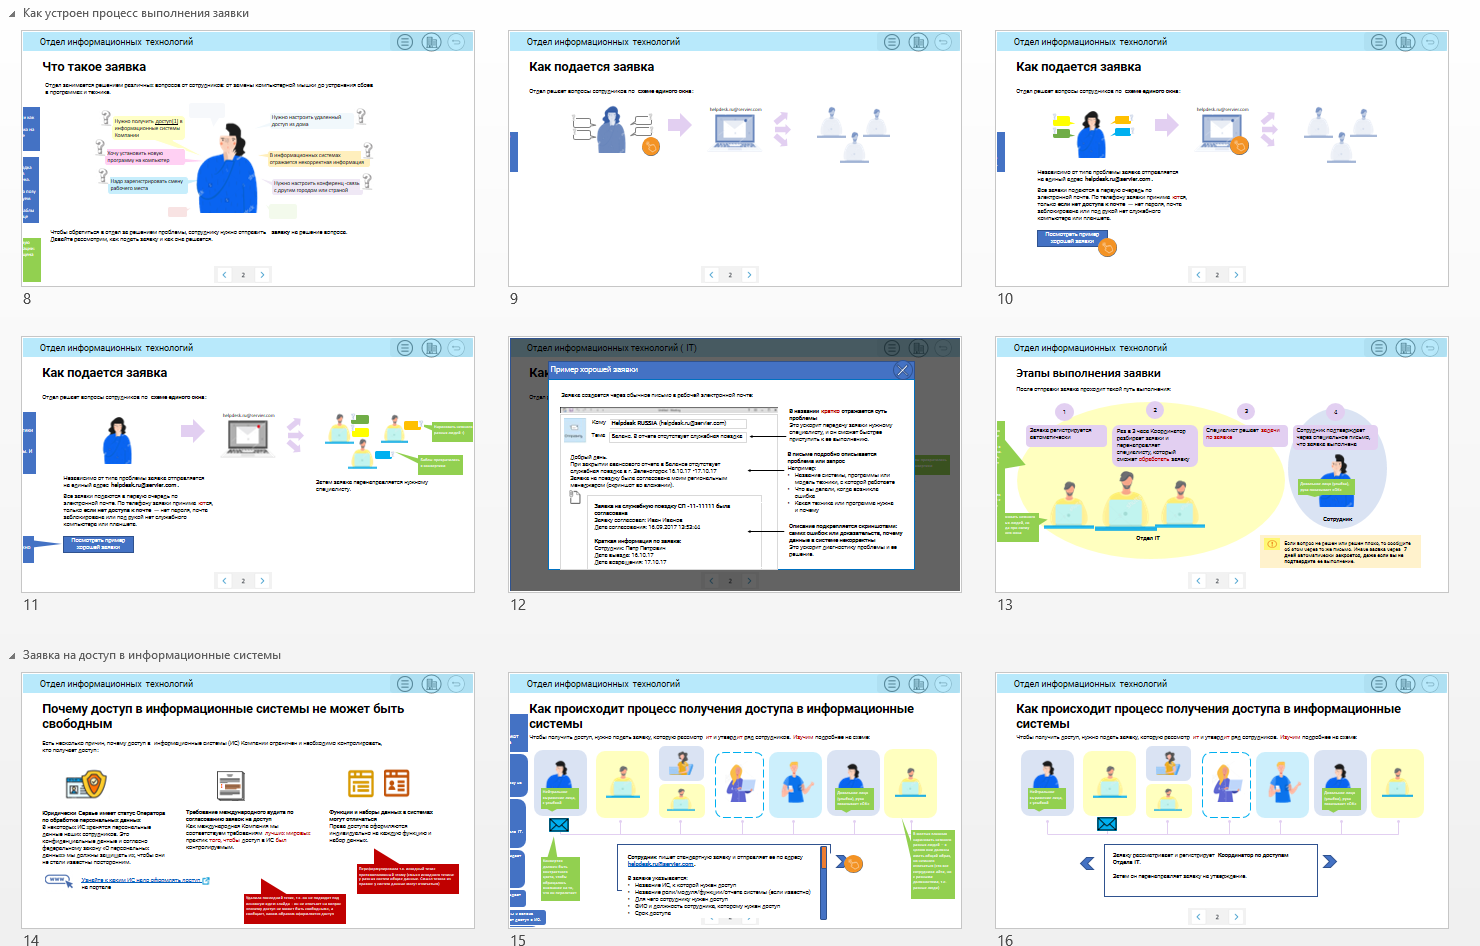Click slide number '13' label

coord(1005,605)
